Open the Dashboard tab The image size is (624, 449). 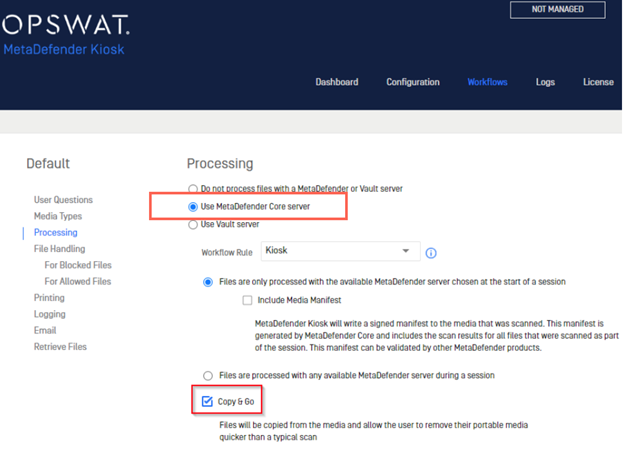click(x=337, y=82)
